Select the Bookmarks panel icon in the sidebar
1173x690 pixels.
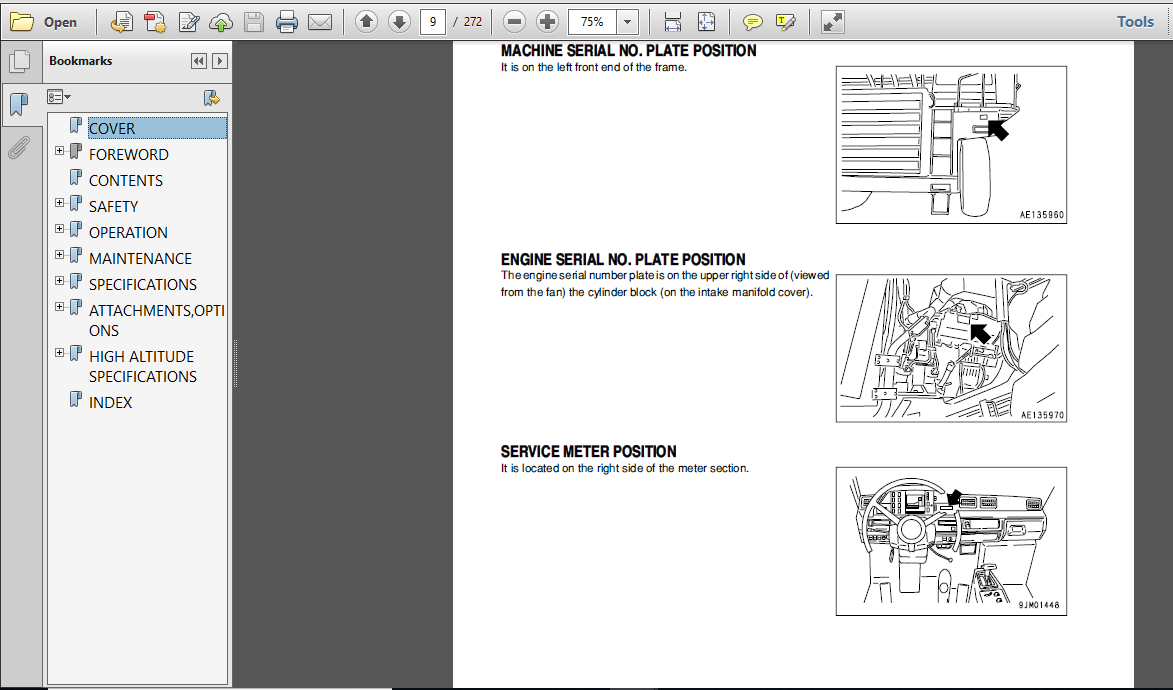[x=19, y=104]
